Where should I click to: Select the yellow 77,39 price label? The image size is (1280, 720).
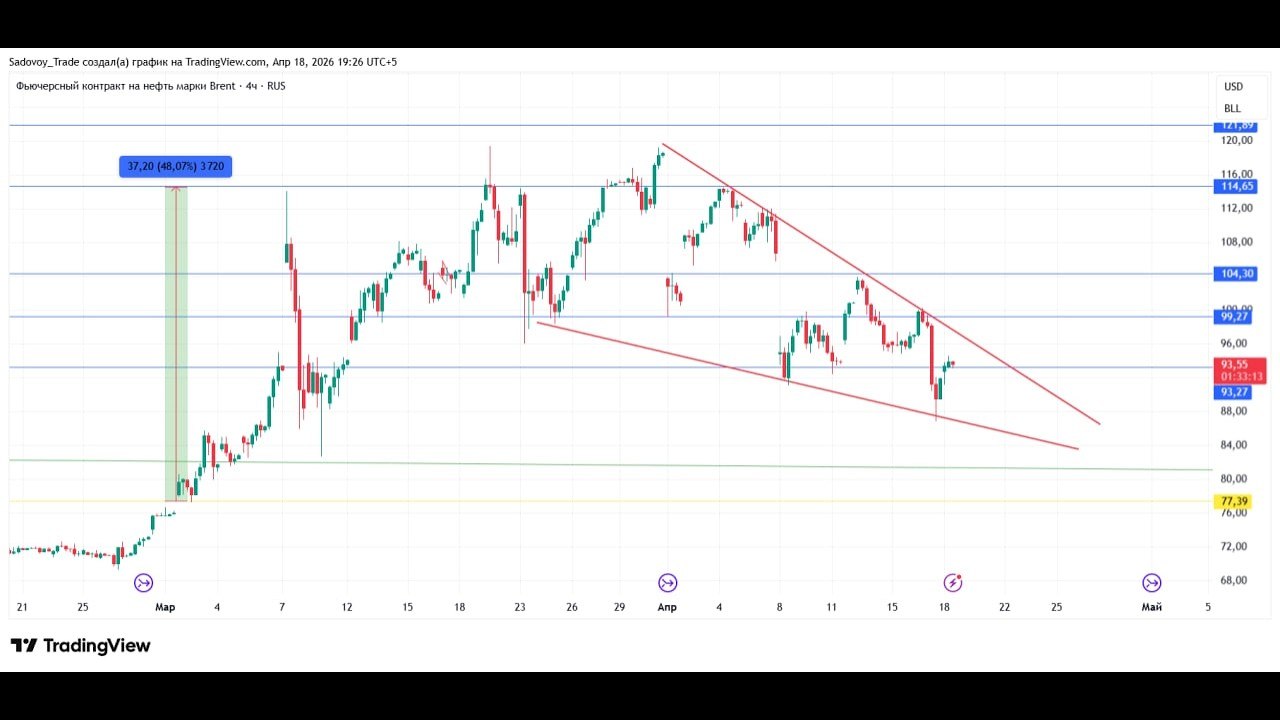1234,501
